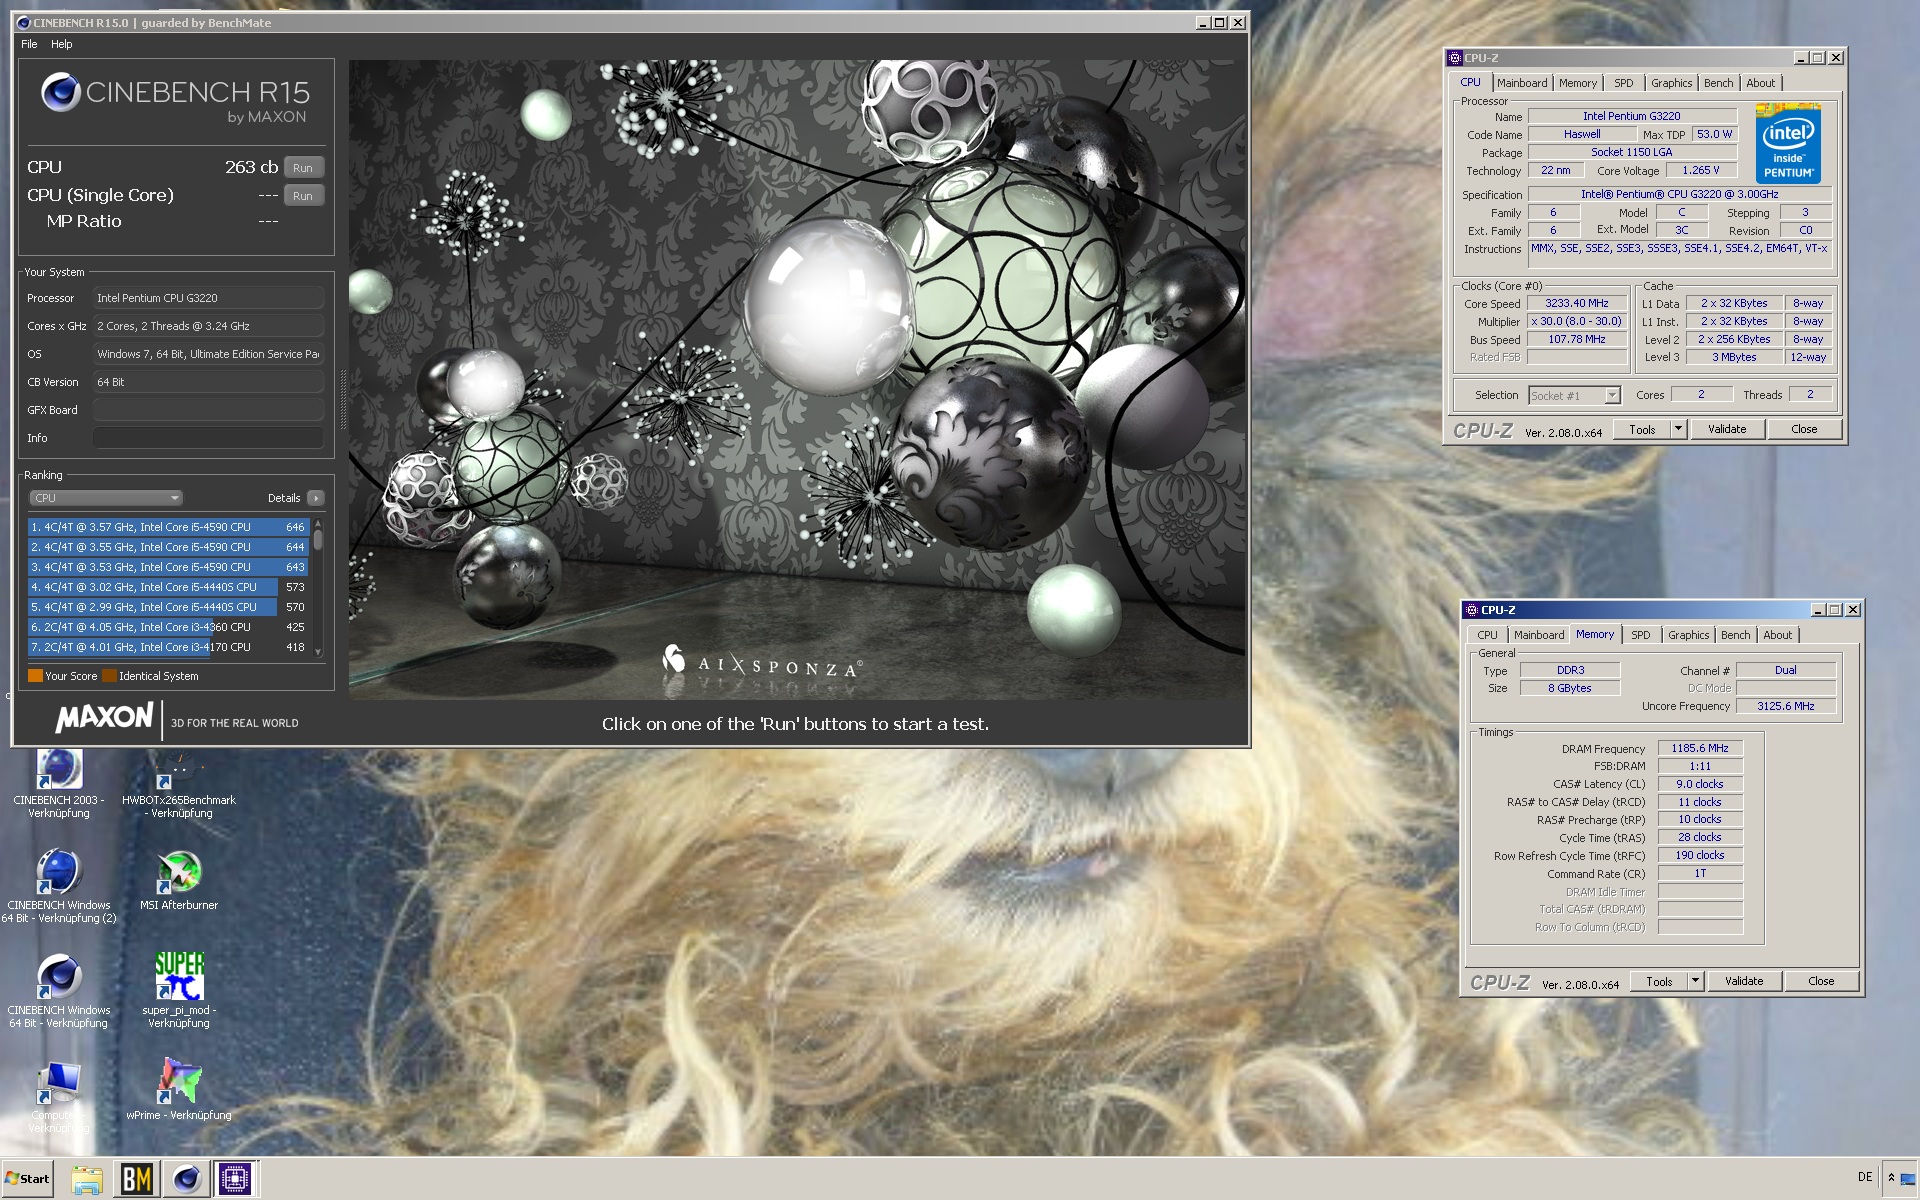Switch to CPU-Z in the taskbar

tap(236, 1179)
